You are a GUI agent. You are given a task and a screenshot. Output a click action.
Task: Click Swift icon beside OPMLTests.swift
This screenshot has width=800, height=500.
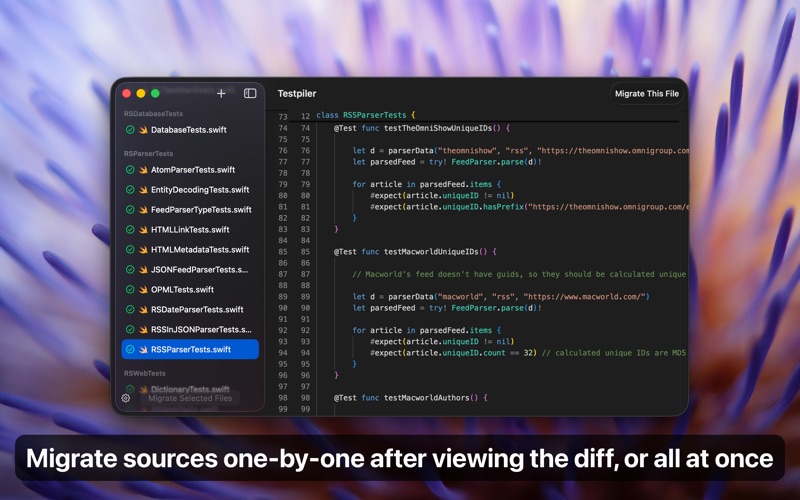(143, 289)
